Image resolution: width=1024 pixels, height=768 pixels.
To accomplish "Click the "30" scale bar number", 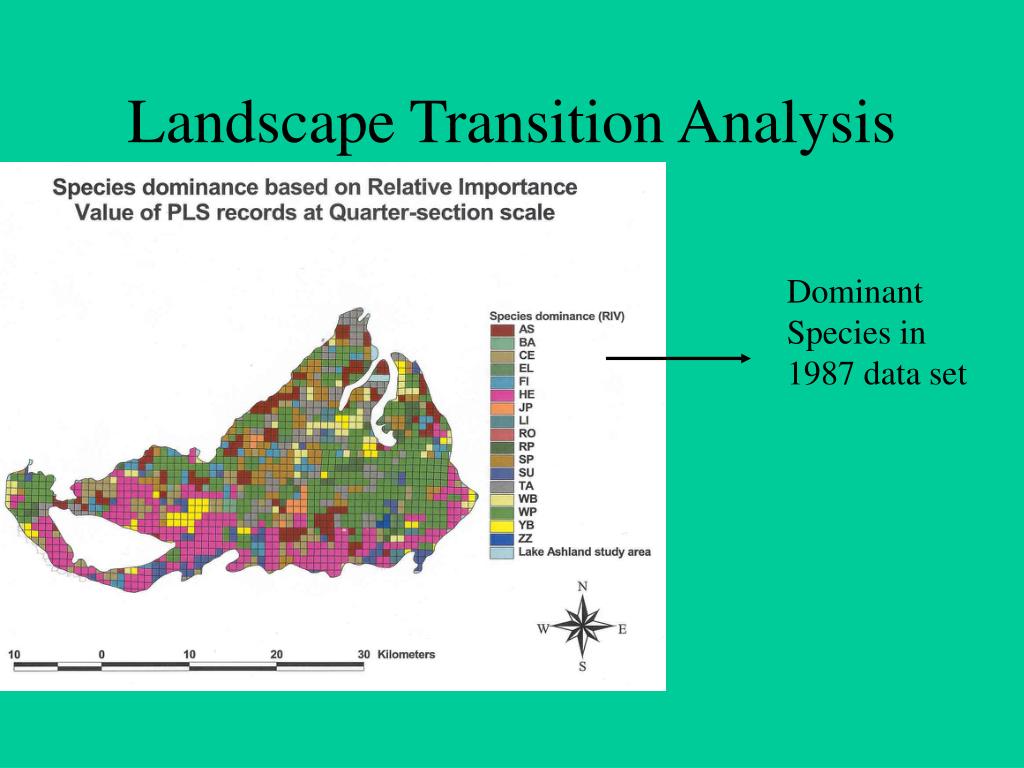I will click(364, 654).
